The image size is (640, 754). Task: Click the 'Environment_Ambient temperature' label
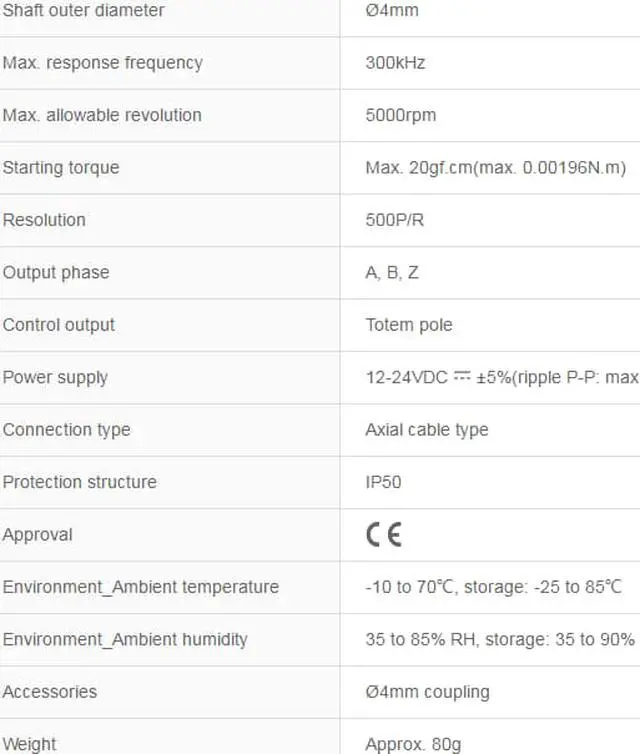pyautogui.click(x=140, y=587)
